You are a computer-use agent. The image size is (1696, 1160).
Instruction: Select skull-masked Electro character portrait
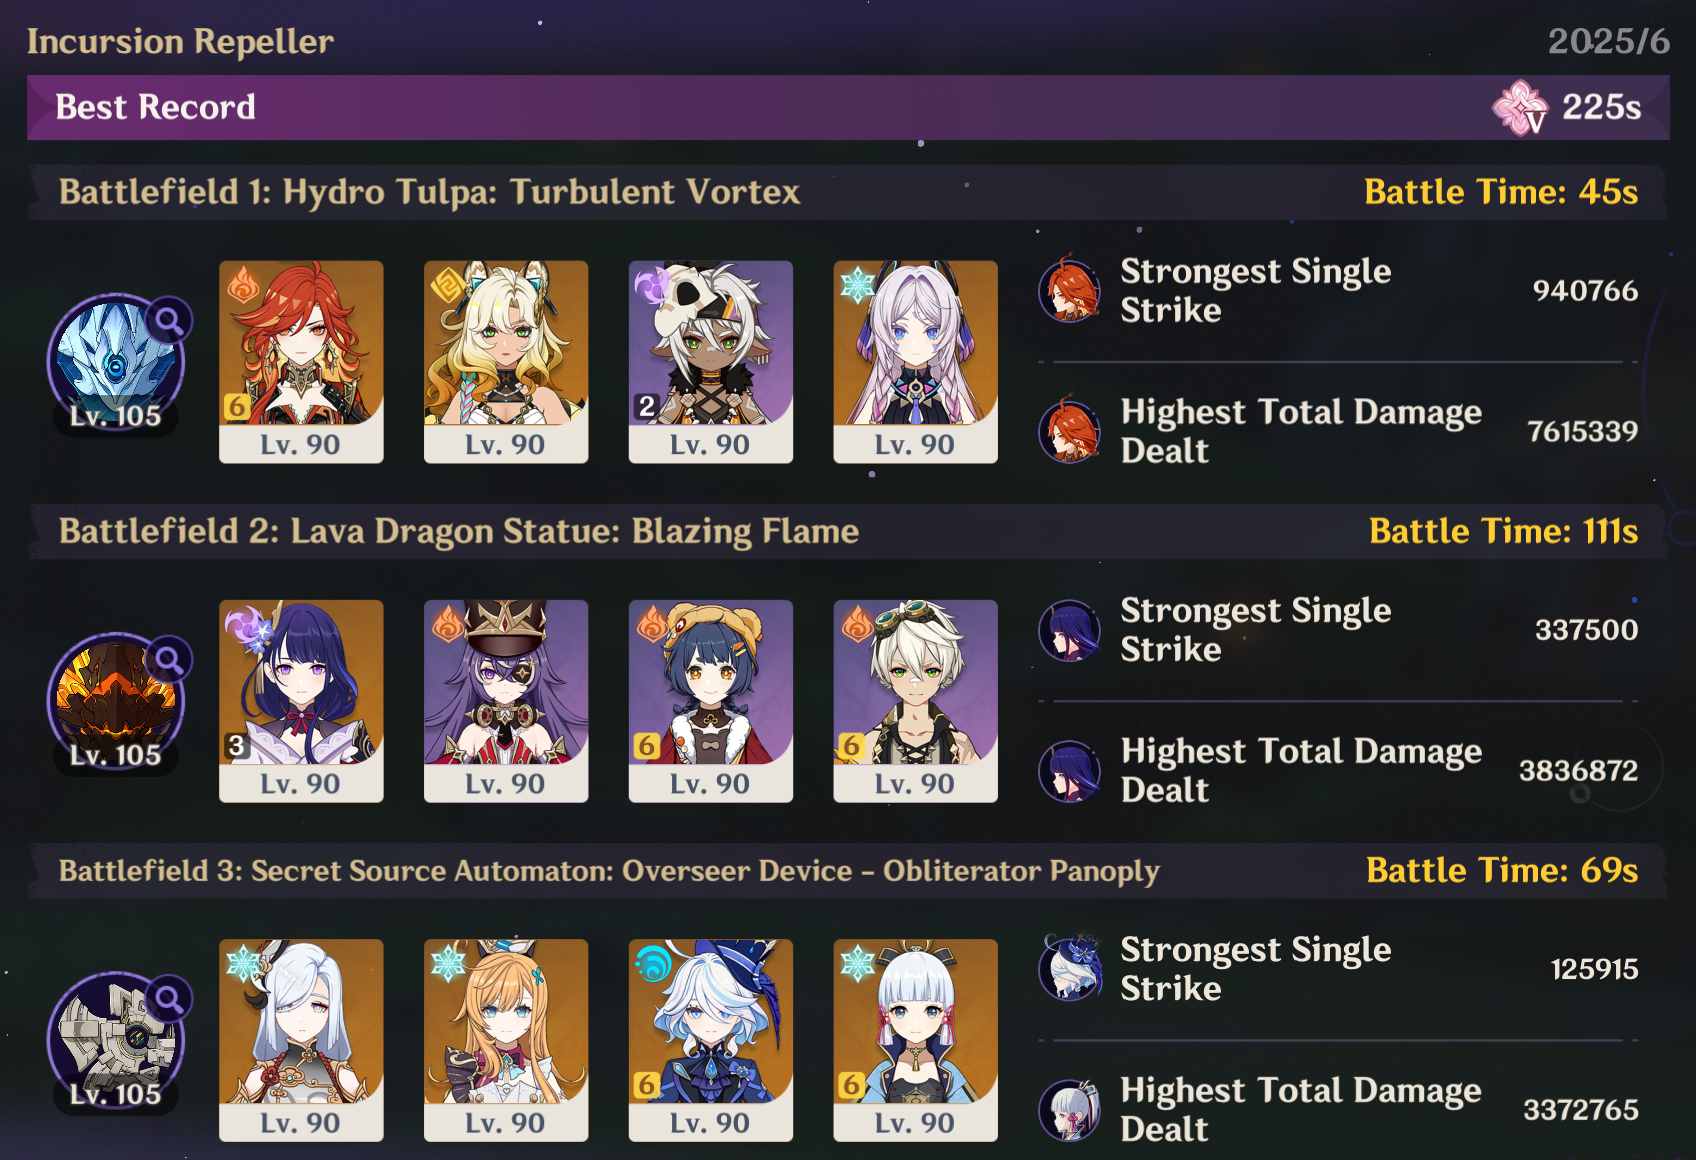tap(711, 362)
